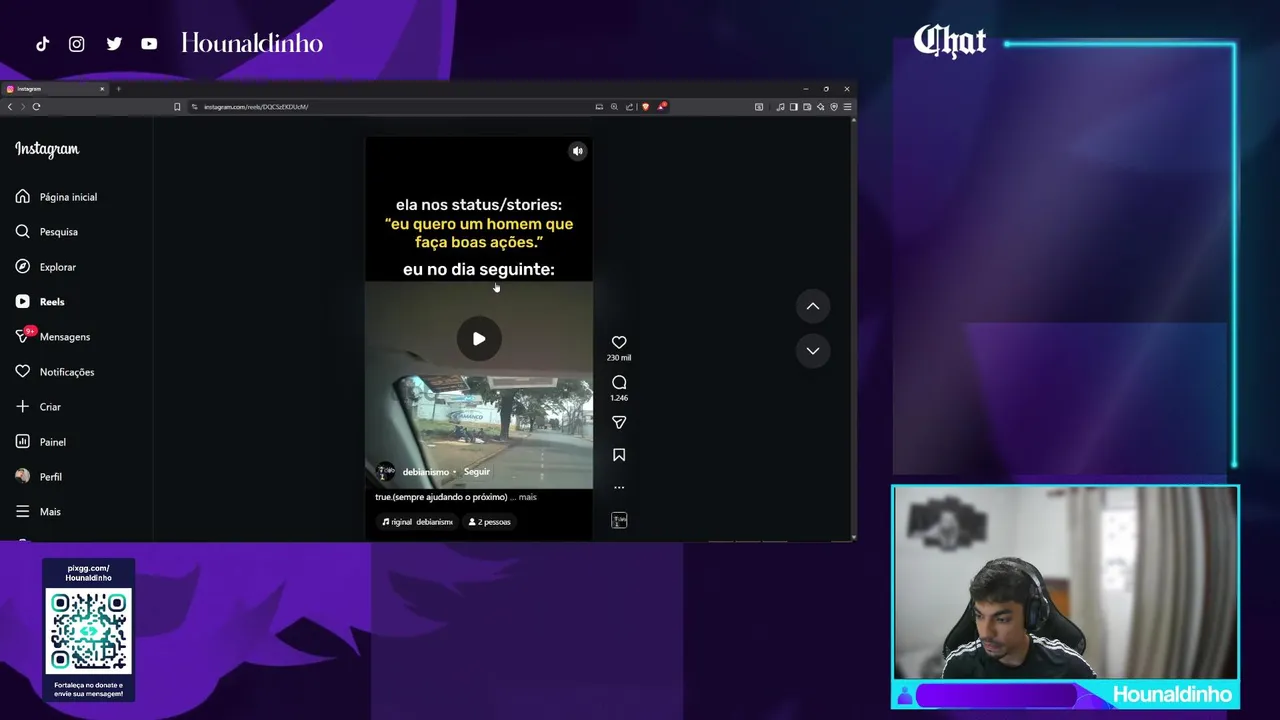Screen dimensions: 1280x720
Task: Open the reel's three-dot options menu
Action: 619,488
